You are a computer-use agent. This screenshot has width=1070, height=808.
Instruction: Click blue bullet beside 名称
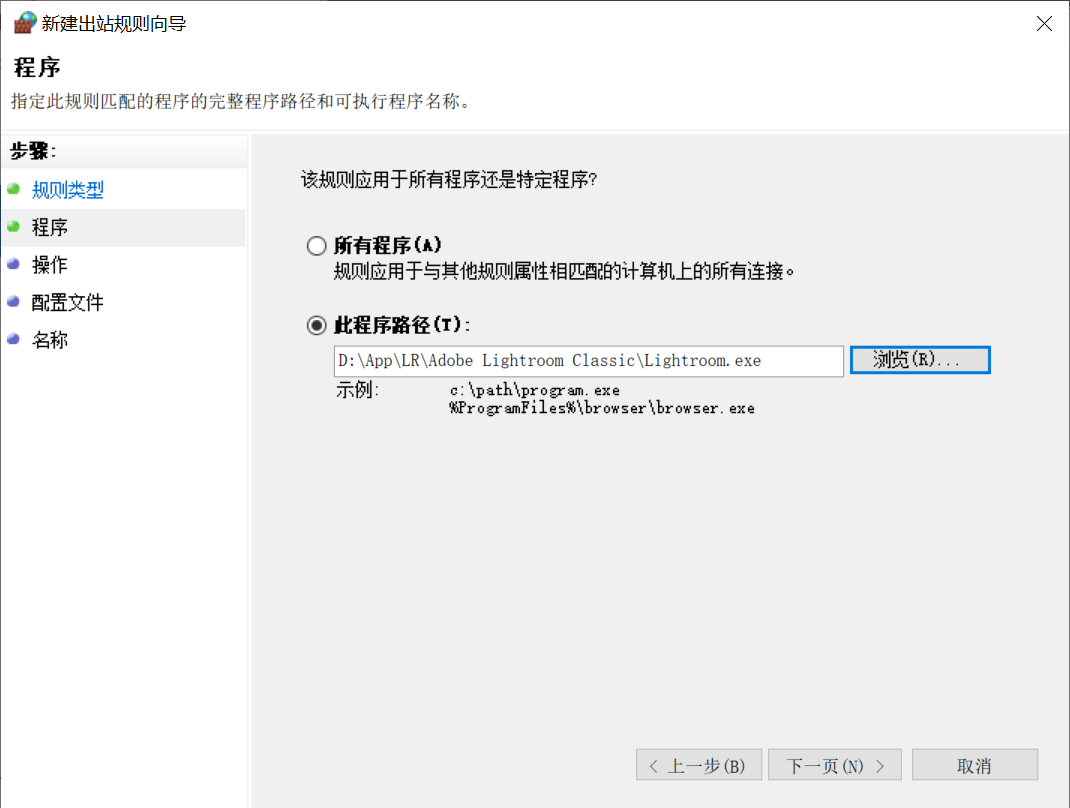pyautogui.click(x=14, y=339)
